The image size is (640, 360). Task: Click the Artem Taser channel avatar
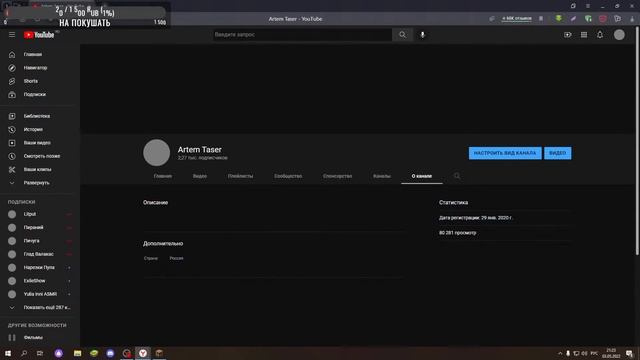click(x=156, y=153)
